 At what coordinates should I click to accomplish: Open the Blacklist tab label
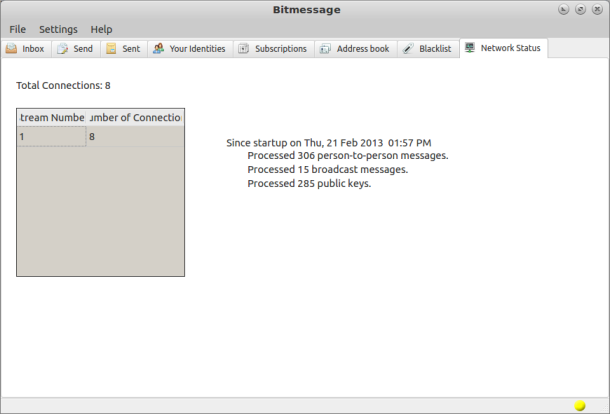click(x=435, y=49)
